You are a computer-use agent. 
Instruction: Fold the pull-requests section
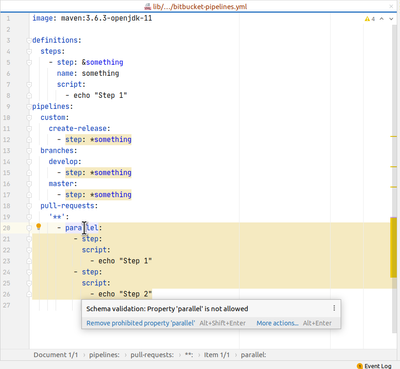tap(29, 206)
